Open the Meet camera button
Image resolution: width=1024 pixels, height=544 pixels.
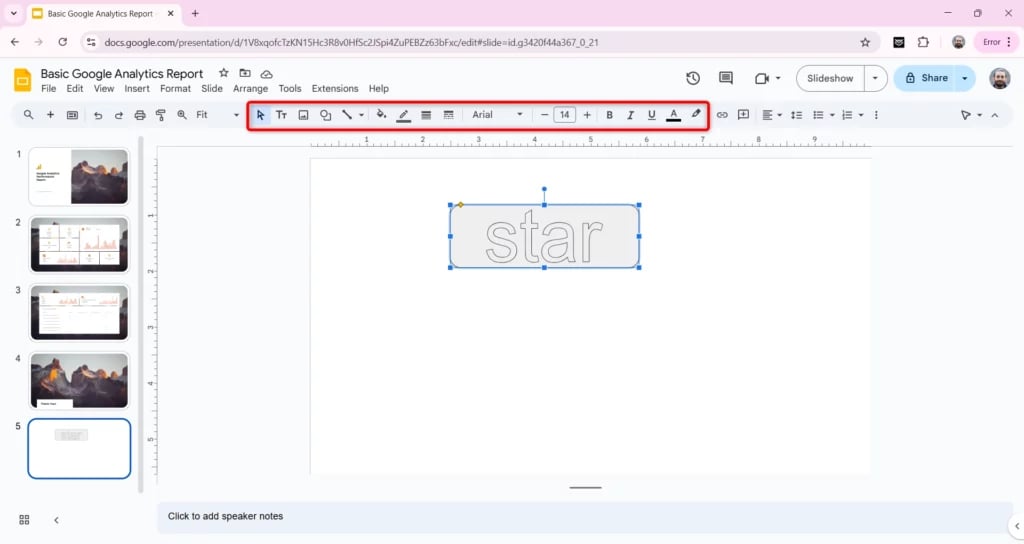(761, 78)
